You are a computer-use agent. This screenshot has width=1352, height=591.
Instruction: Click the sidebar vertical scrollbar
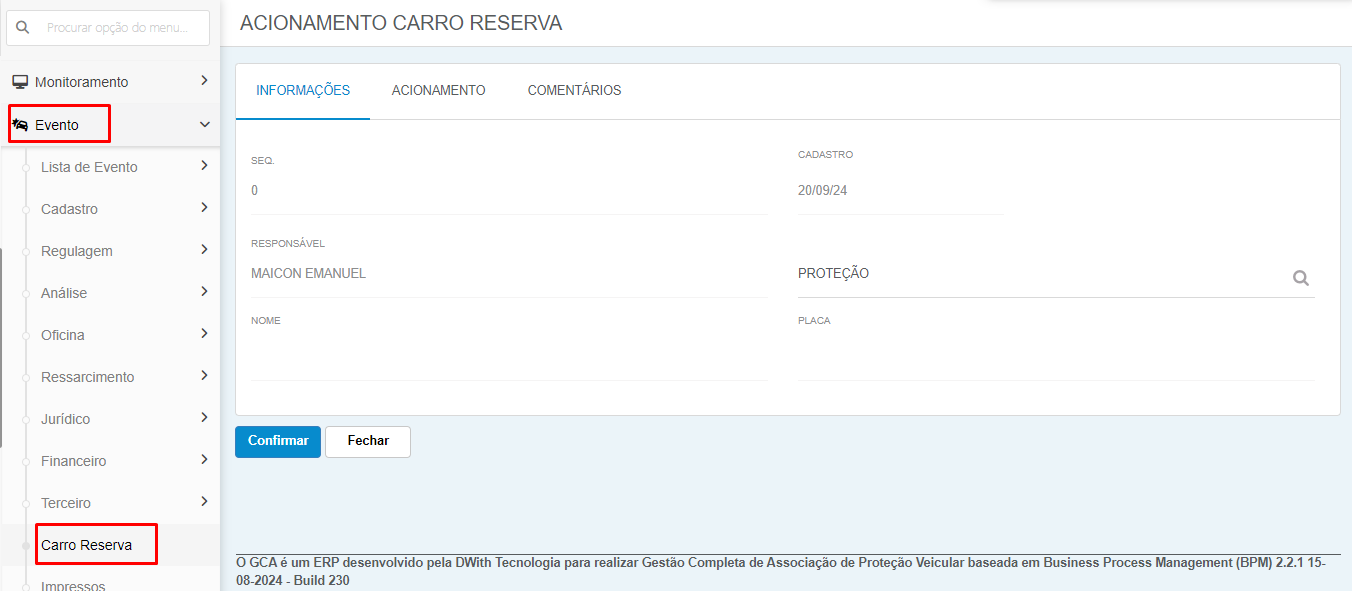[x=2, y=347]
